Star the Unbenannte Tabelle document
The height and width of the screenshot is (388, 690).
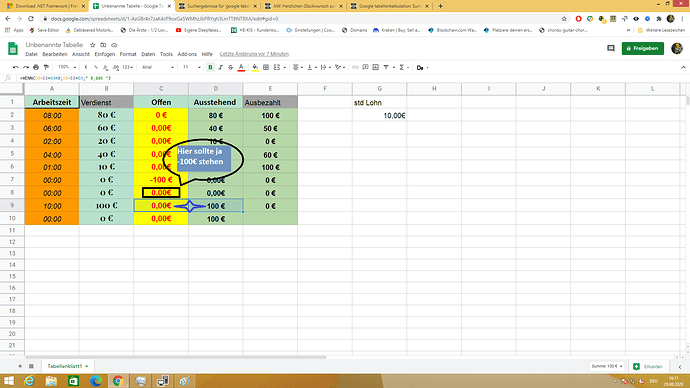point(92,45)
